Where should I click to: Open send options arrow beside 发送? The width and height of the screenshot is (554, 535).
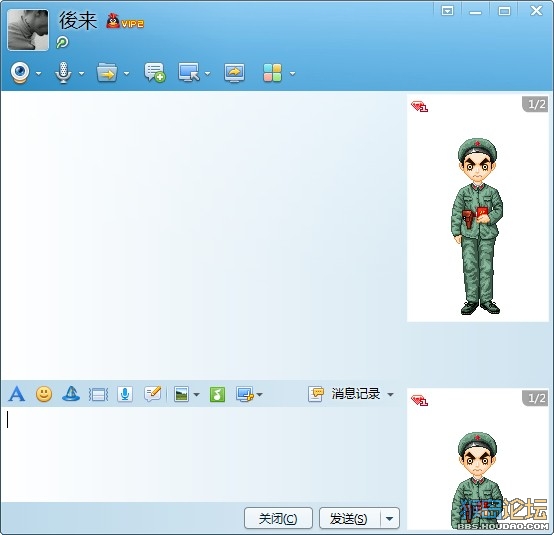coord(390,518)
